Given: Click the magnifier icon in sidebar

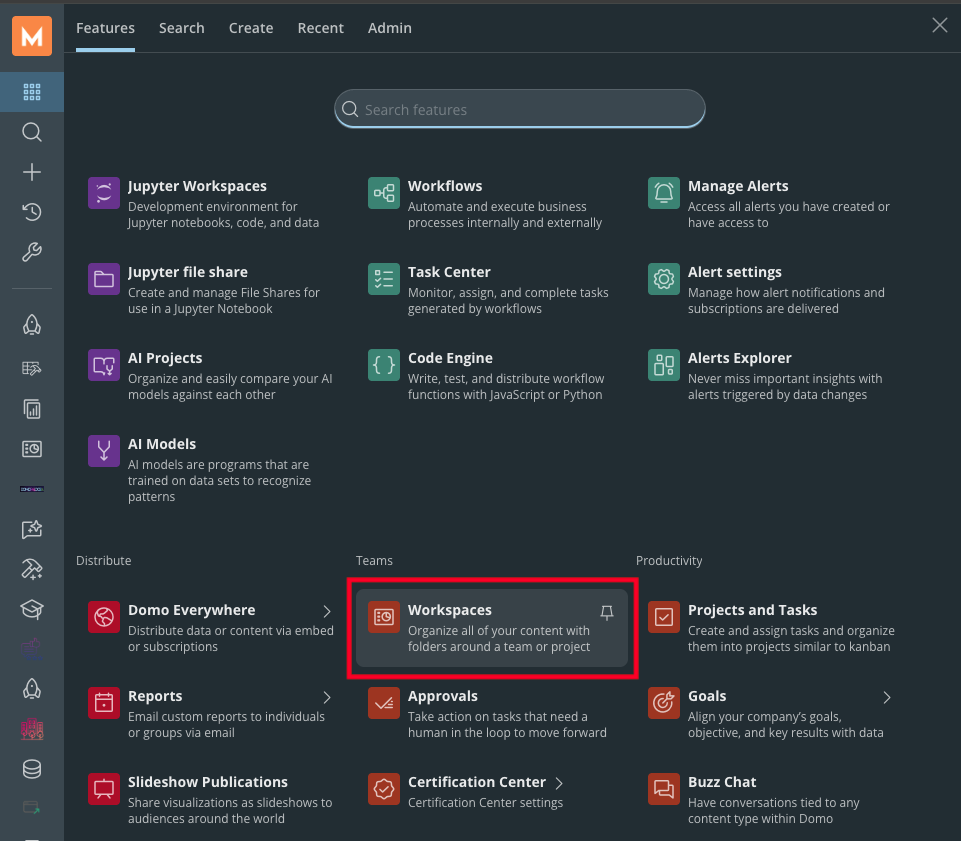Looking at the screenshot, I should click(32, 132).
